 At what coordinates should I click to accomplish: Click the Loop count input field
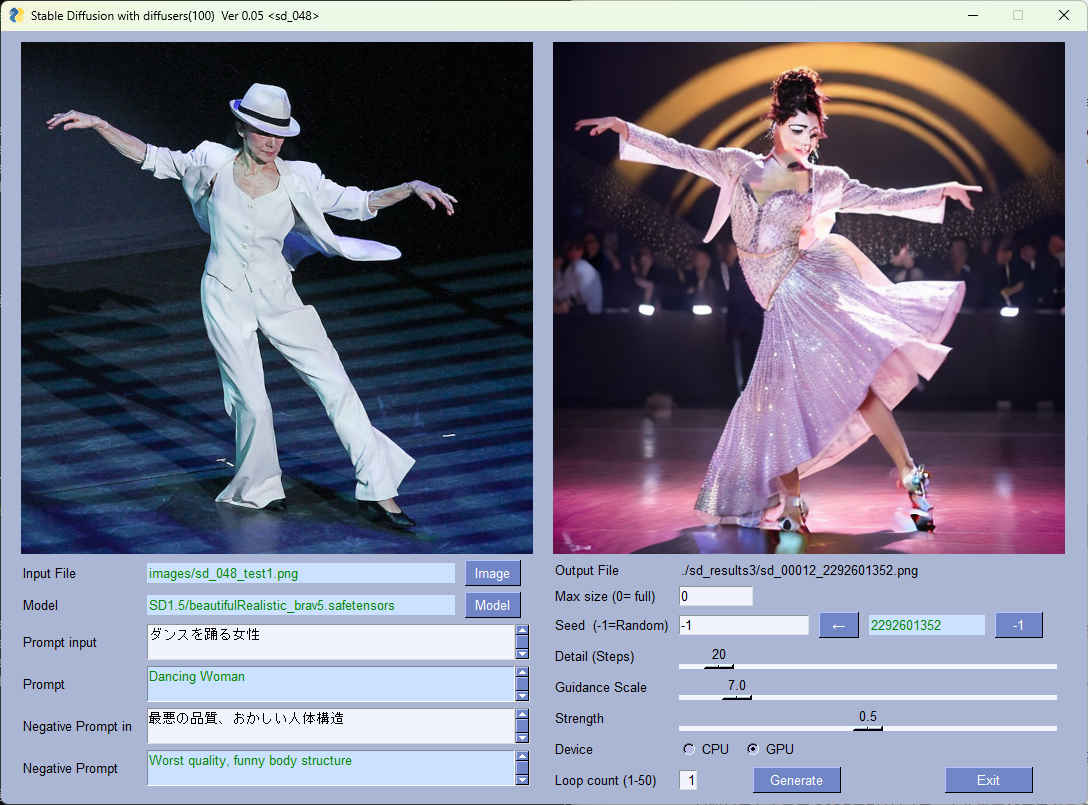[688, 780]
